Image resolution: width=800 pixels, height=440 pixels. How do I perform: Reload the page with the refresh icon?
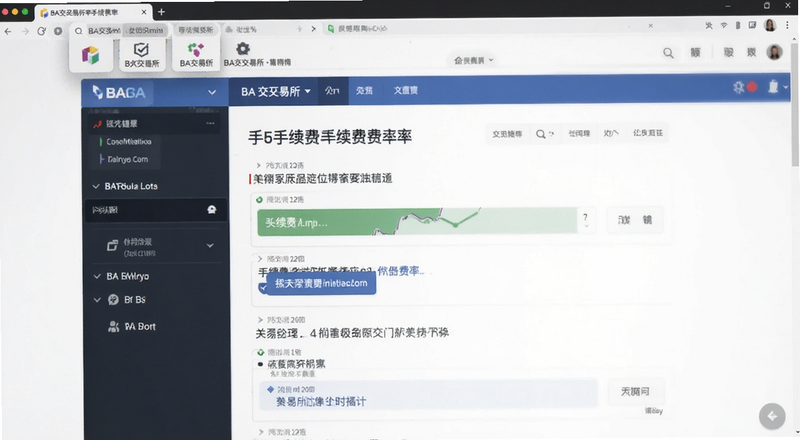(x=41, y=31)
